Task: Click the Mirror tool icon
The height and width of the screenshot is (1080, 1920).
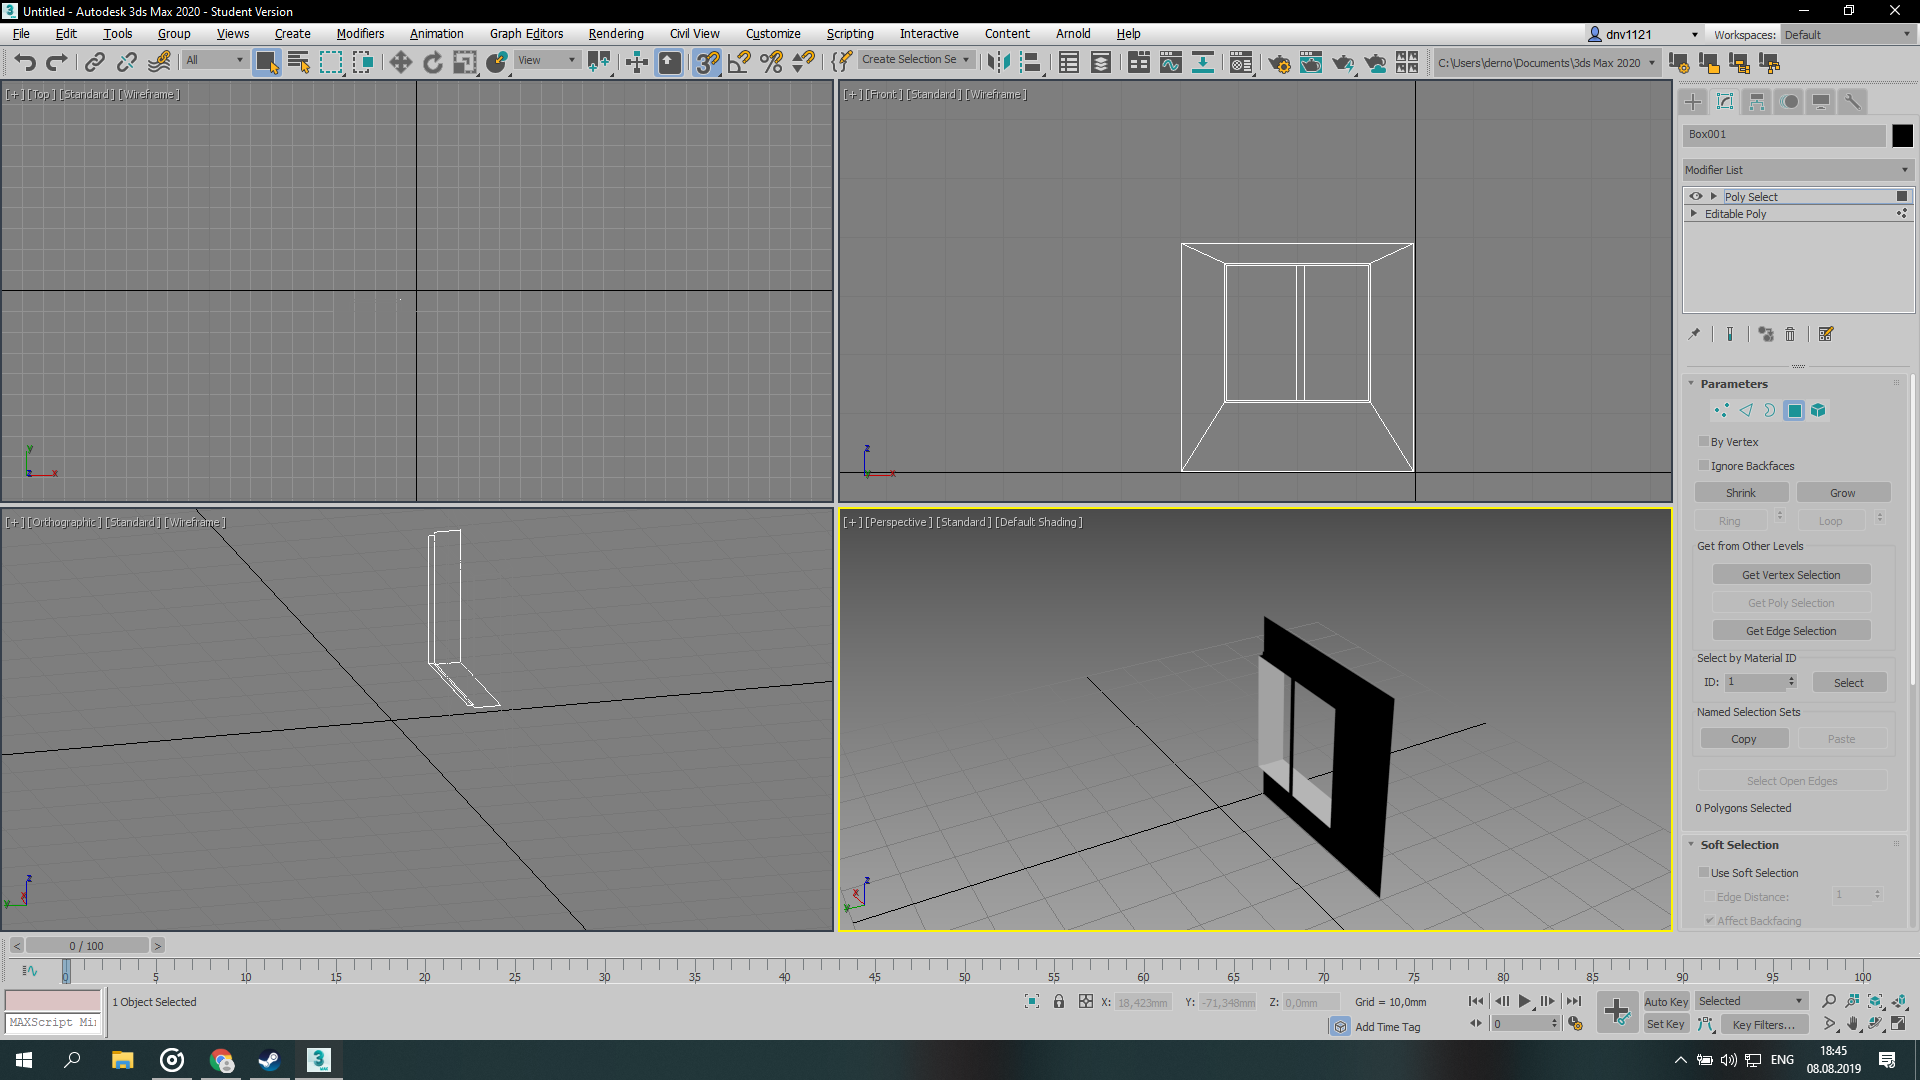Action: (998, 63)
